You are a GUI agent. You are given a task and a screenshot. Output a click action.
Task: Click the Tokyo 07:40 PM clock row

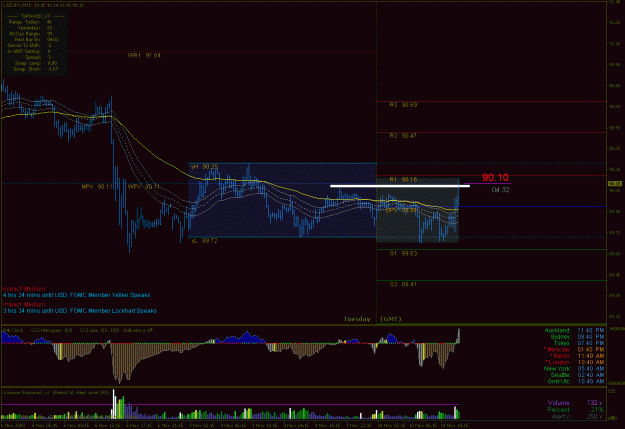tap(578, 343)
